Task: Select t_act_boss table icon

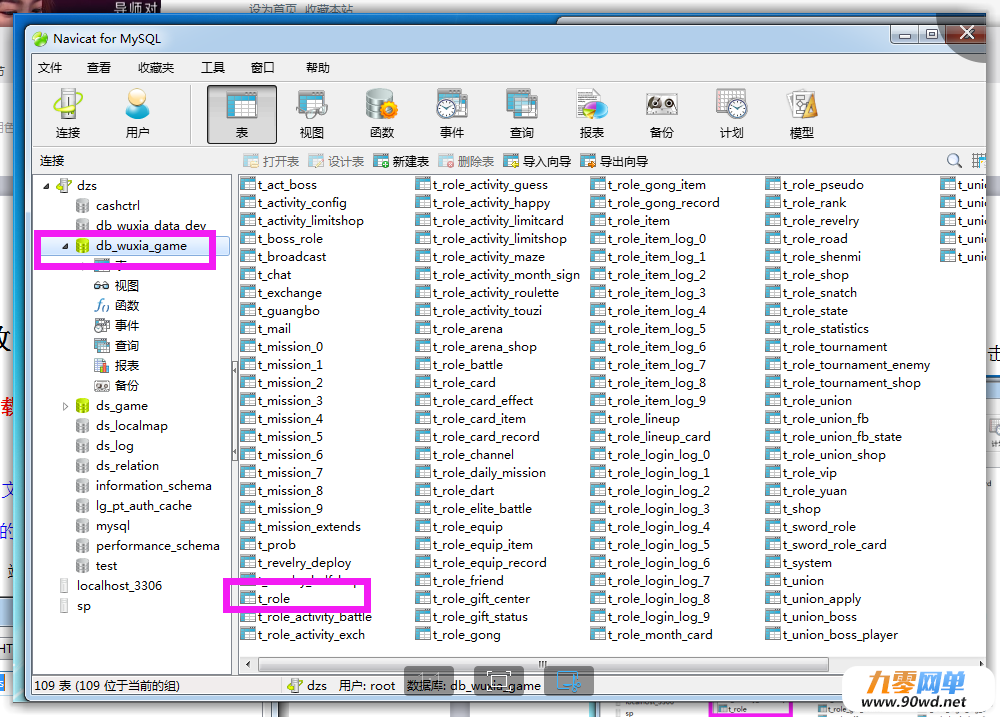Action: [x=248, y=185]
